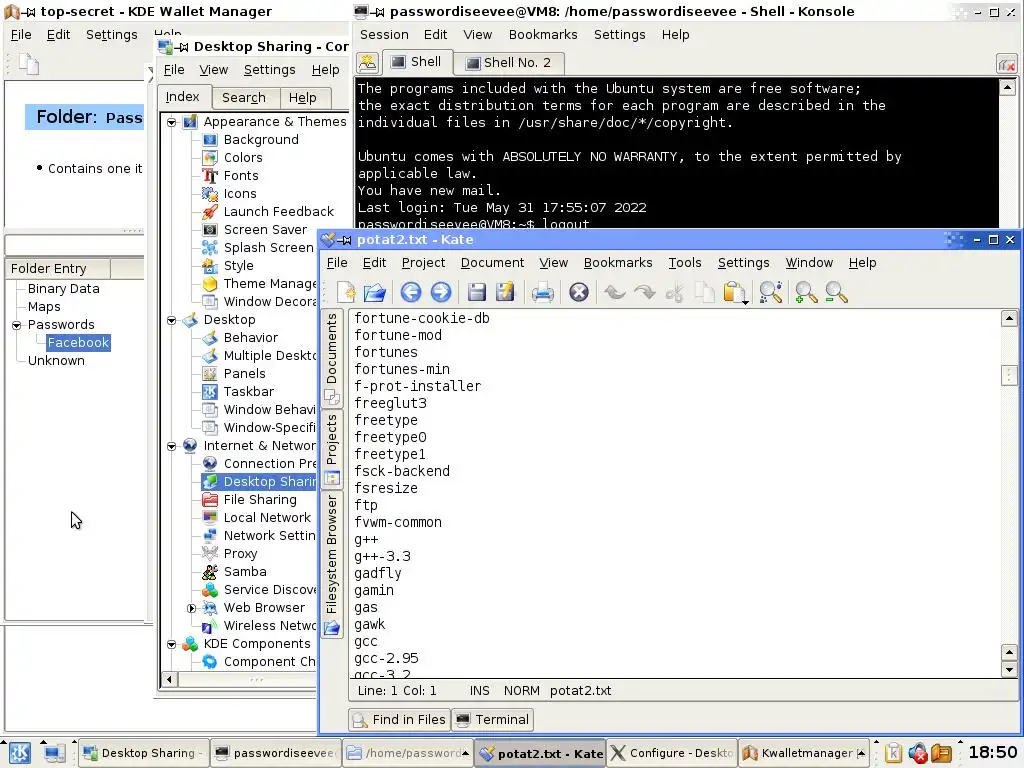
Task: Click the Kate editor scroll up arrow
Action: [x=1009, y=319]
